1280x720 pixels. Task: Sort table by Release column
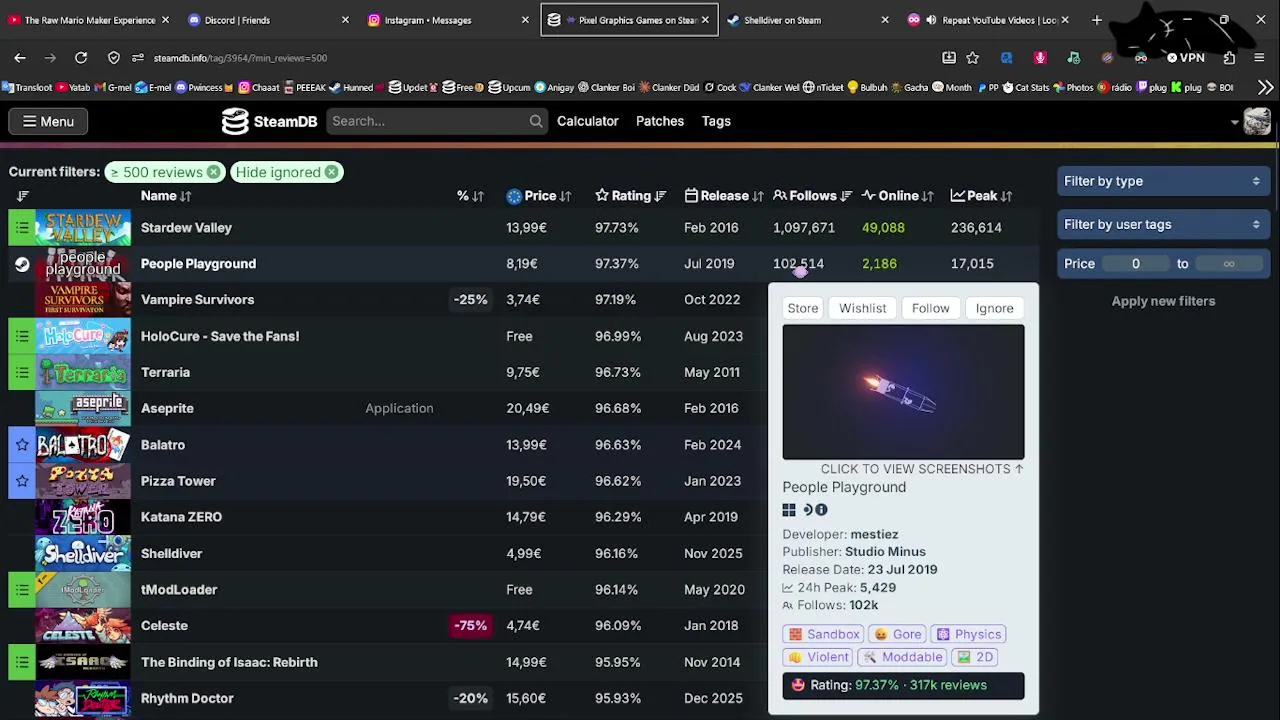pyautogui.click(x=724, y=196)
